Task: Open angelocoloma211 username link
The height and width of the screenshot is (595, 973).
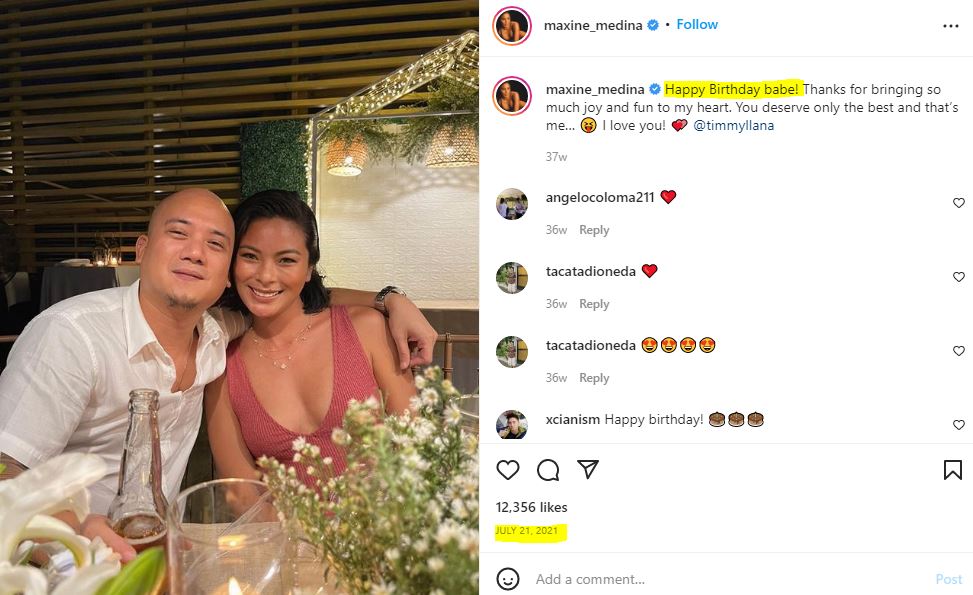Action: click(599, 197)
